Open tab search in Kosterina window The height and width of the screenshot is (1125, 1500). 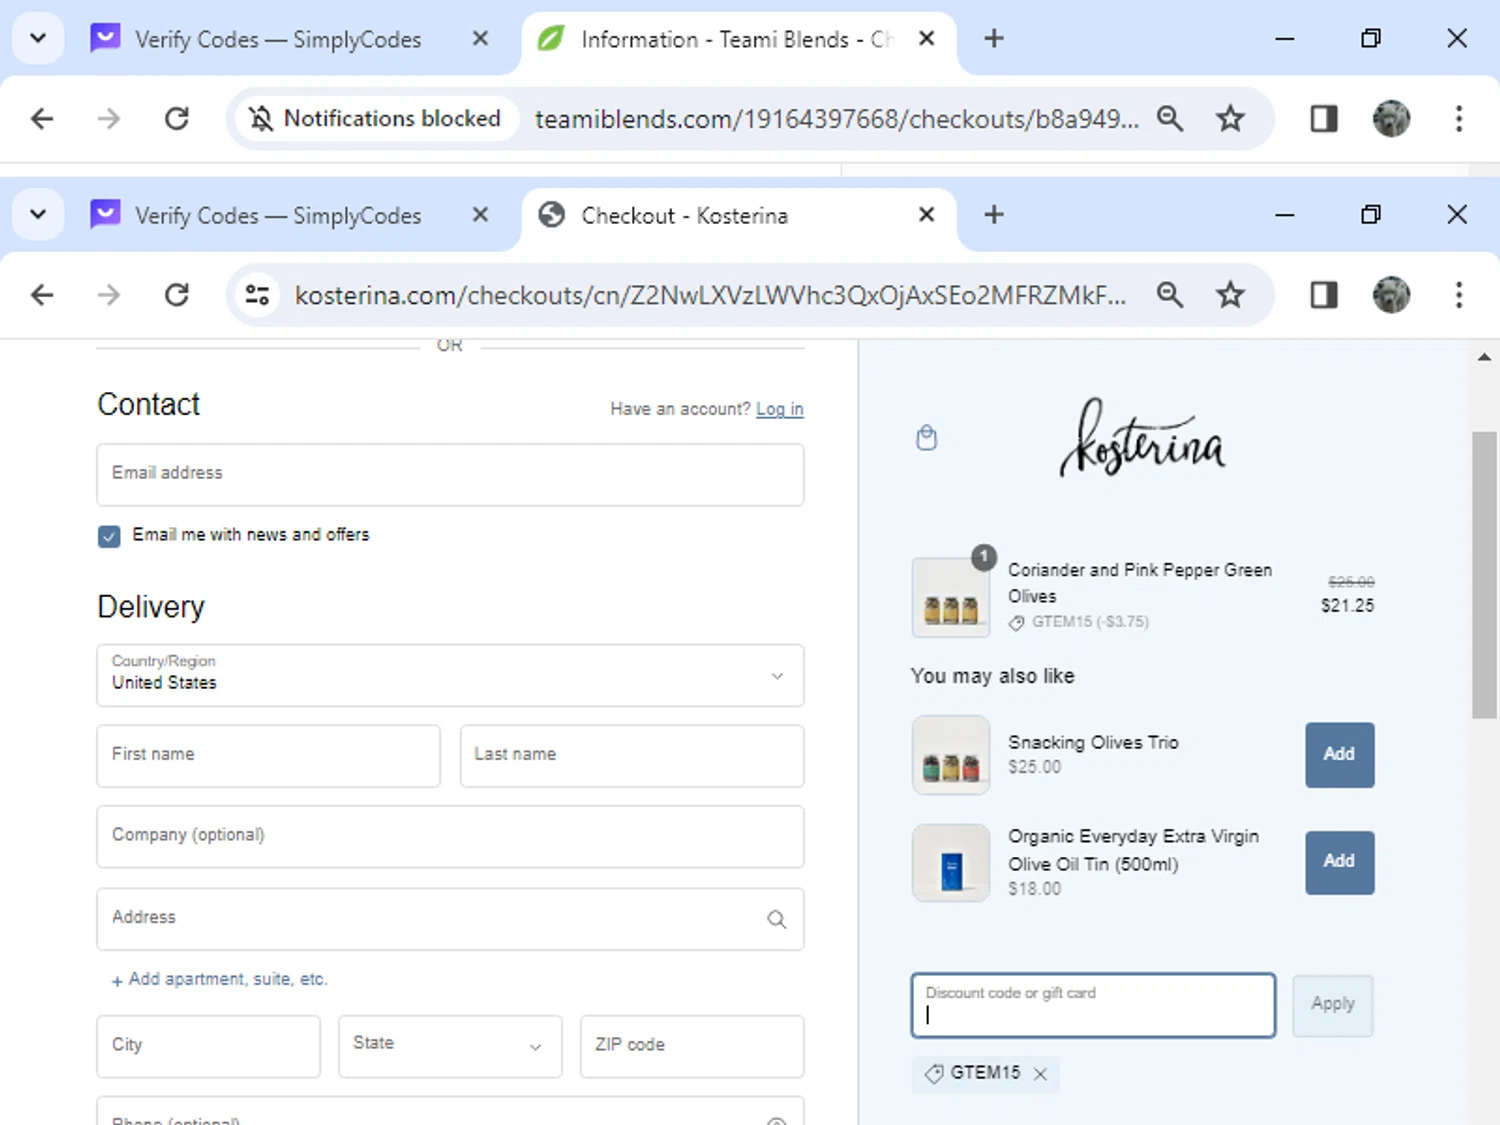38,215
